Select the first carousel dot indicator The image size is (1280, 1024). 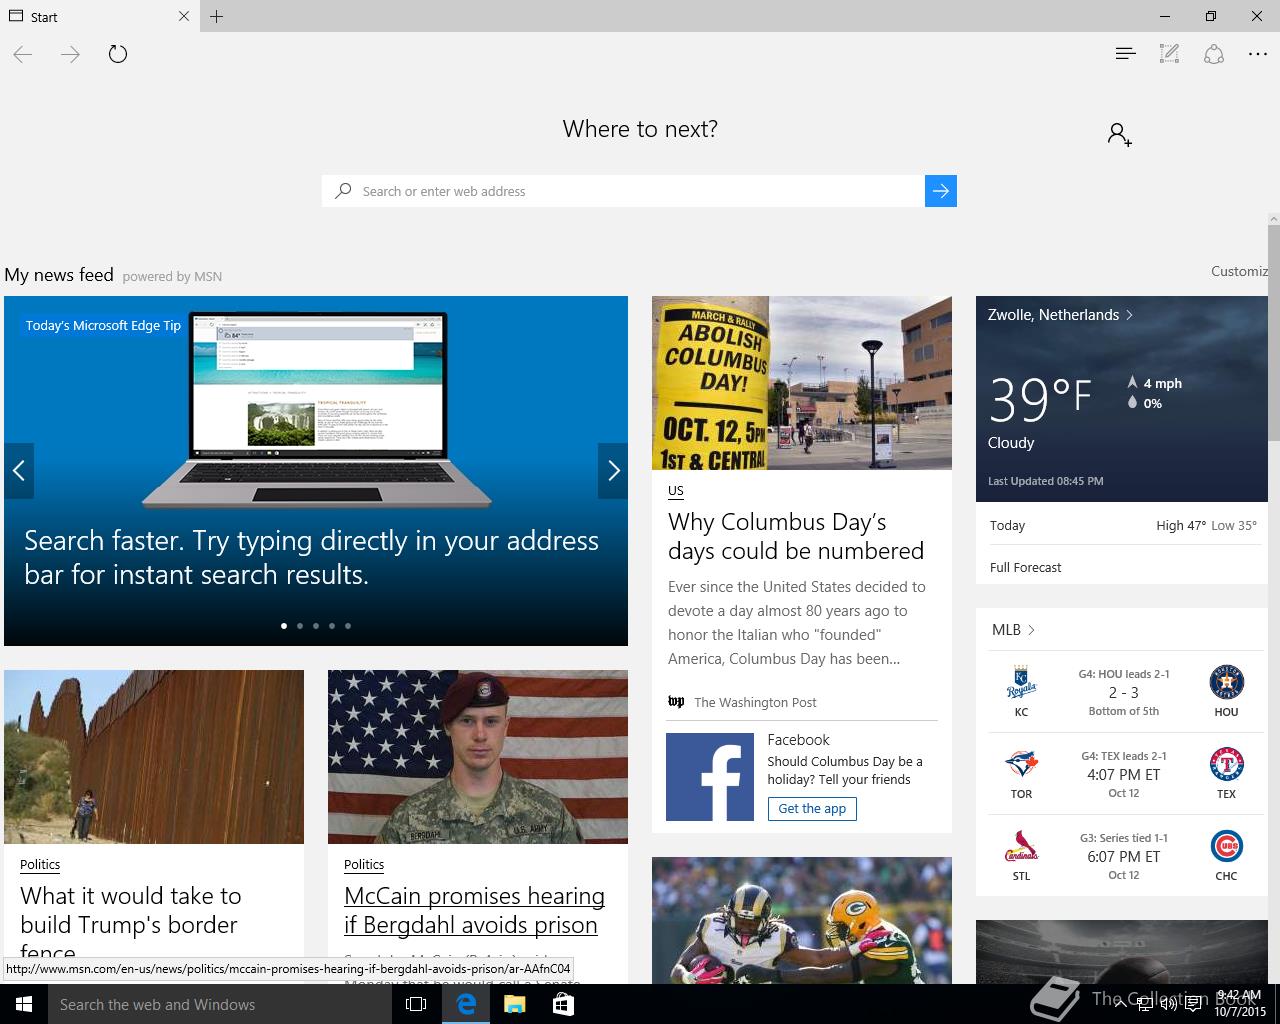(284, 626)
